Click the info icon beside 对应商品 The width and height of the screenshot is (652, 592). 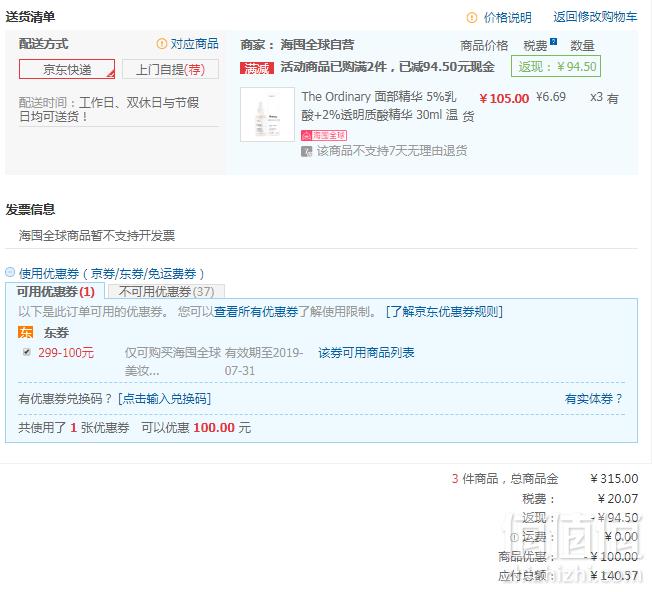point(161,44)
